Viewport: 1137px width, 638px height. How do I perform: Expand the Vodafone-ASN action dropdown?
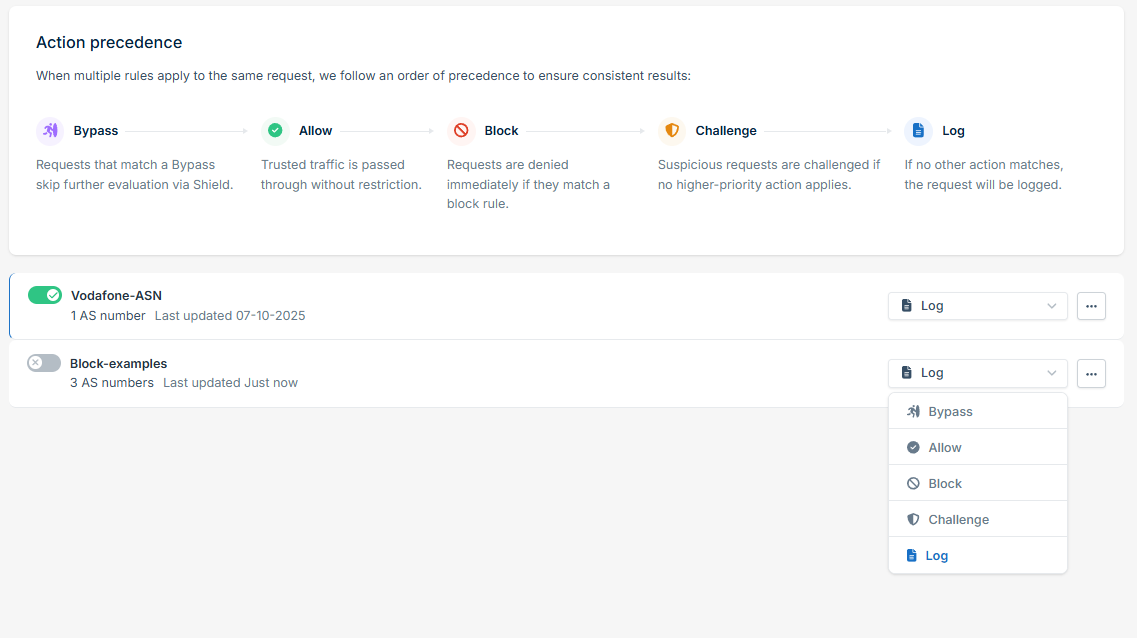tap(977, 306)
